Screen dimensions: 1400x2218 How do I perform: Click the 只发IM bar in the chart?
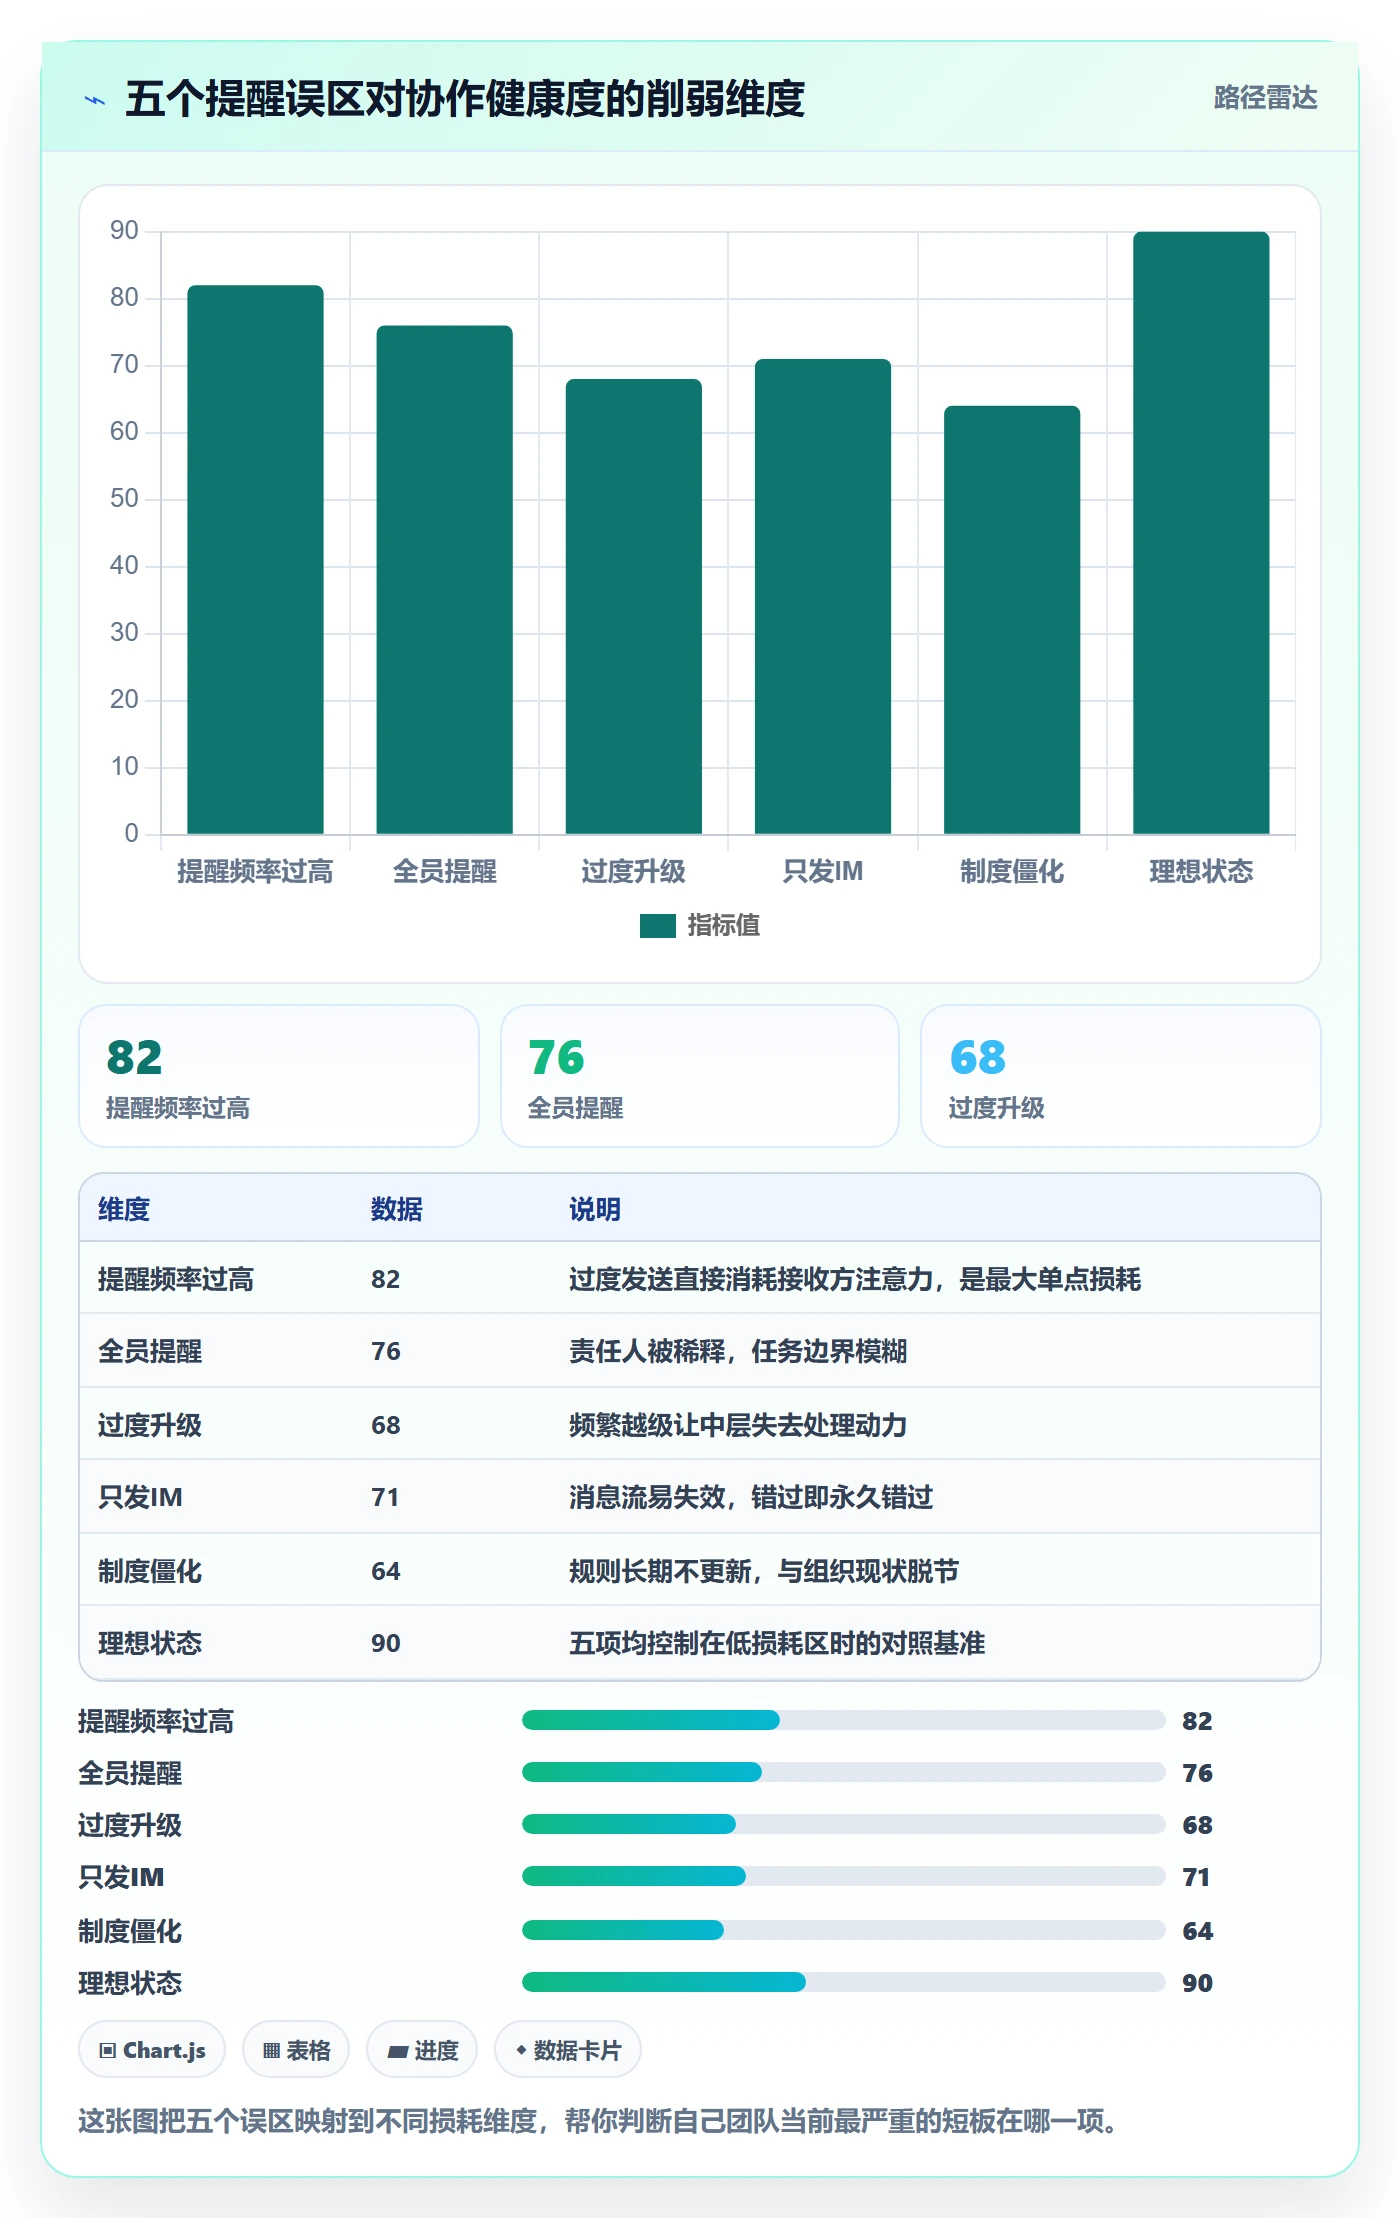click(822, 597)
